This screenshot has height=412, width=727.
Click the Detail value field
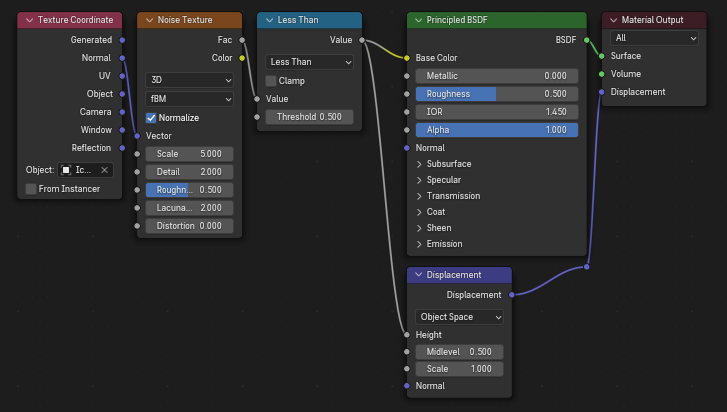pos(189,172)
